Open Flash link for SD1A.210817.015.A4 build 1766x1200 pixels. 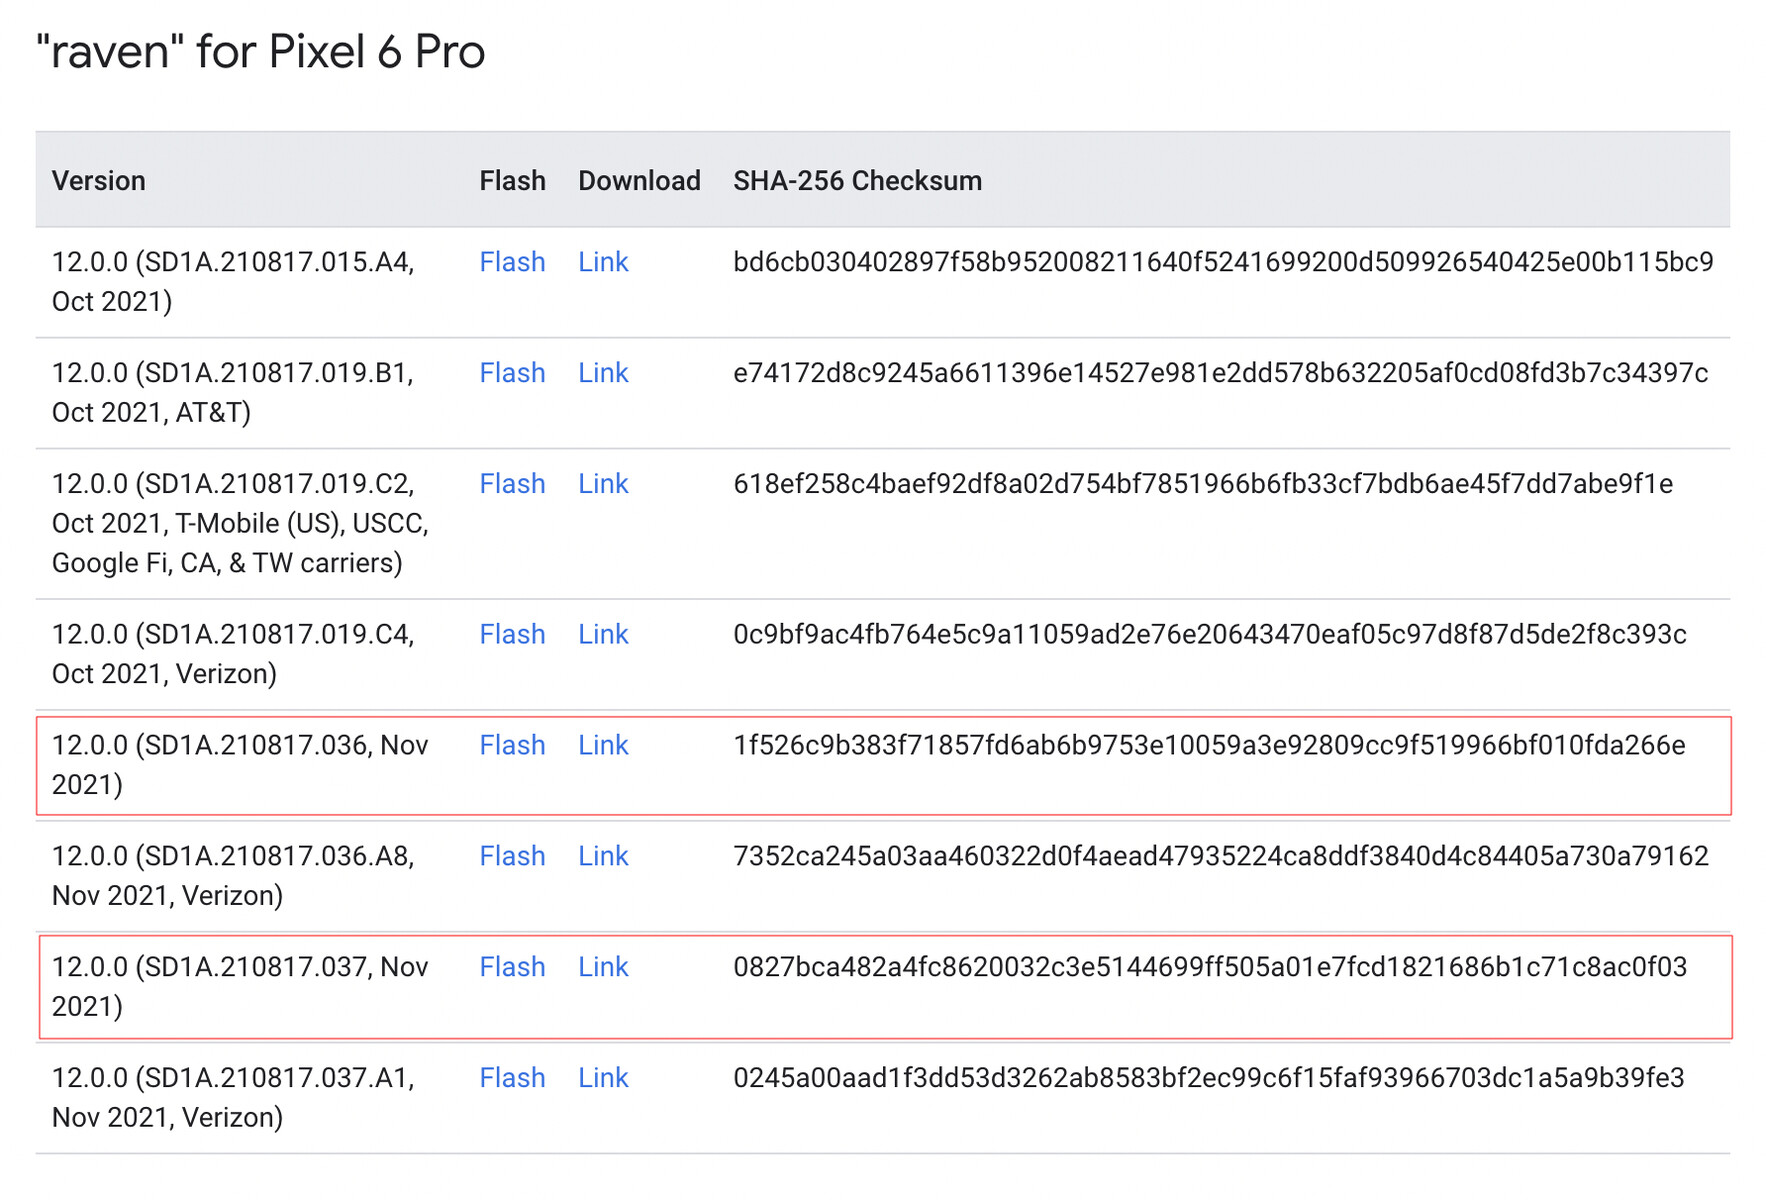(x=512, y=262)
